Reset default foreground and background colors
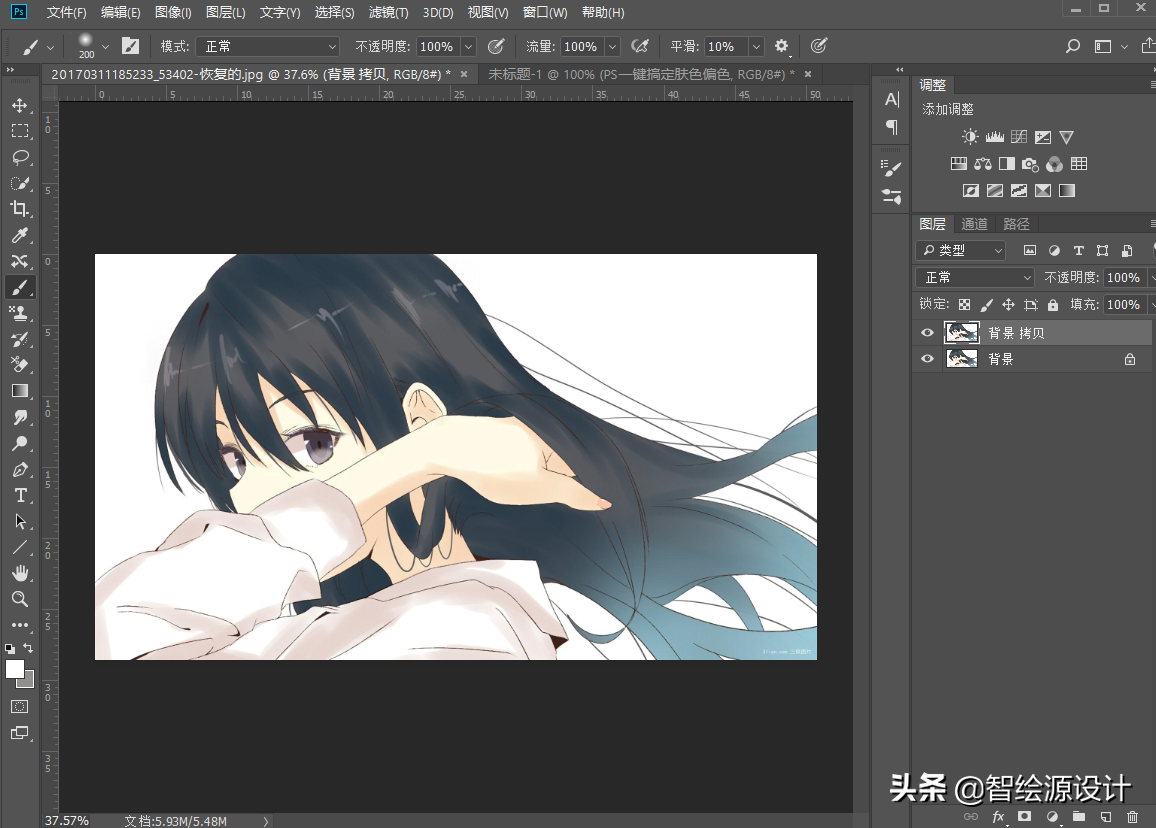Image resolution: width=1156 pixels, height=828 pixels. 10,649
